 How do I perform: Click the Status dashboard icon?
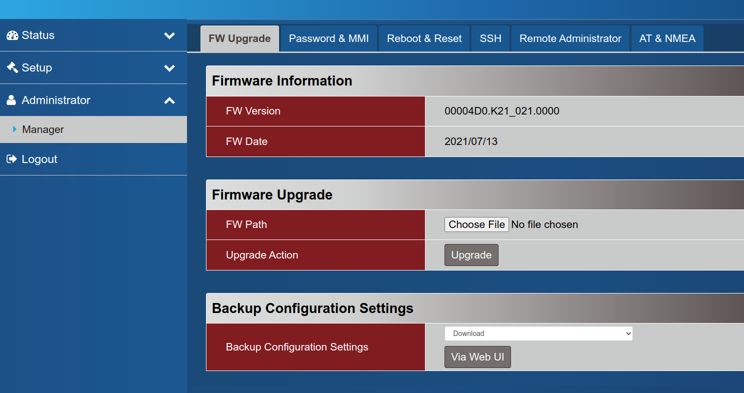point(12,35)
